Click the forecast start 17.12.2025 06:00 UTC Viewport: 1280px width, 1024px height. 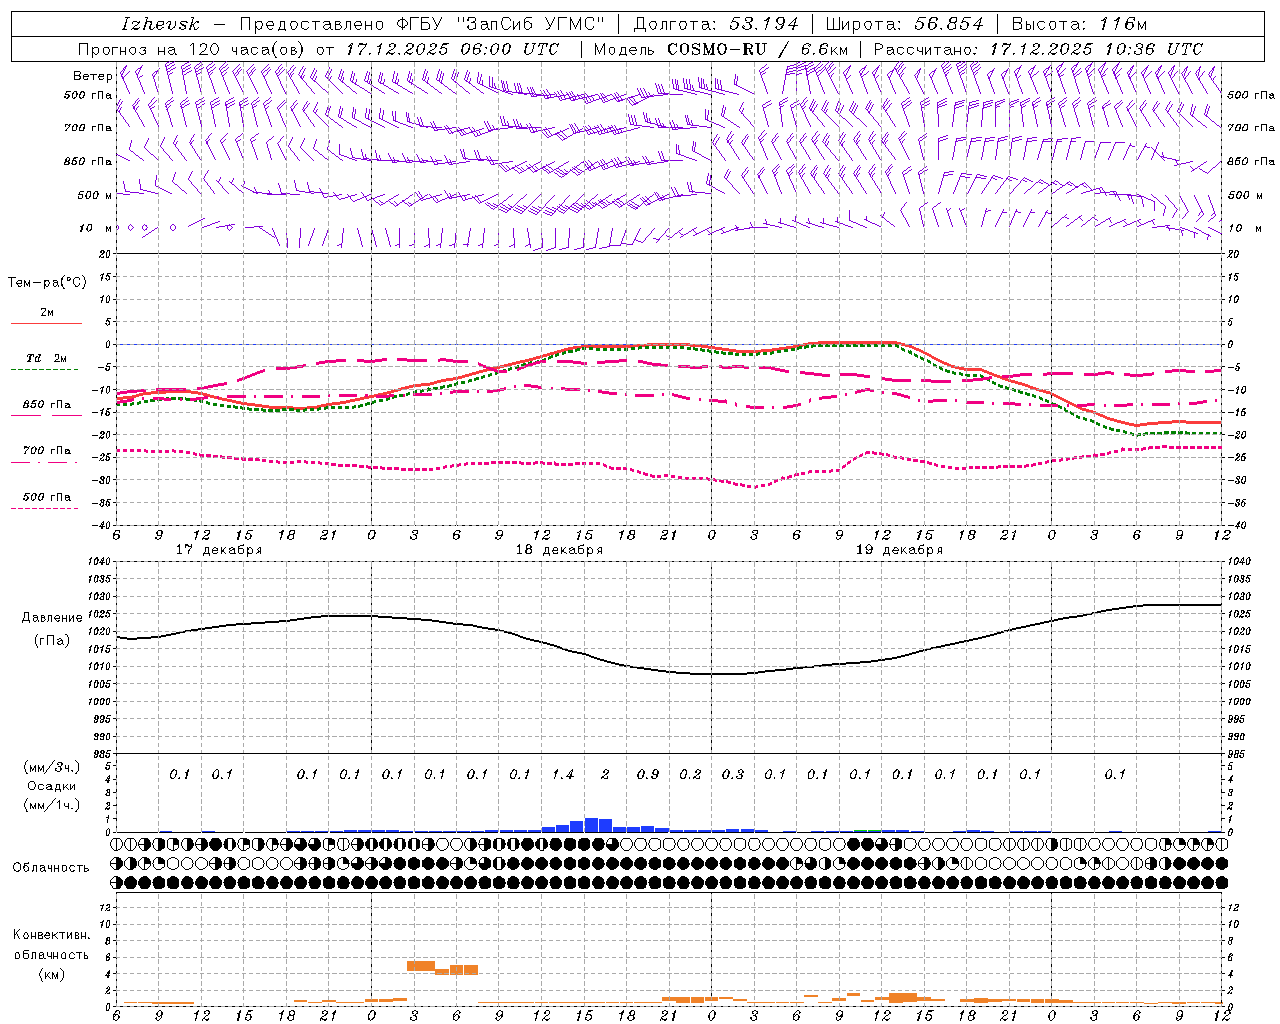[452, 49]
